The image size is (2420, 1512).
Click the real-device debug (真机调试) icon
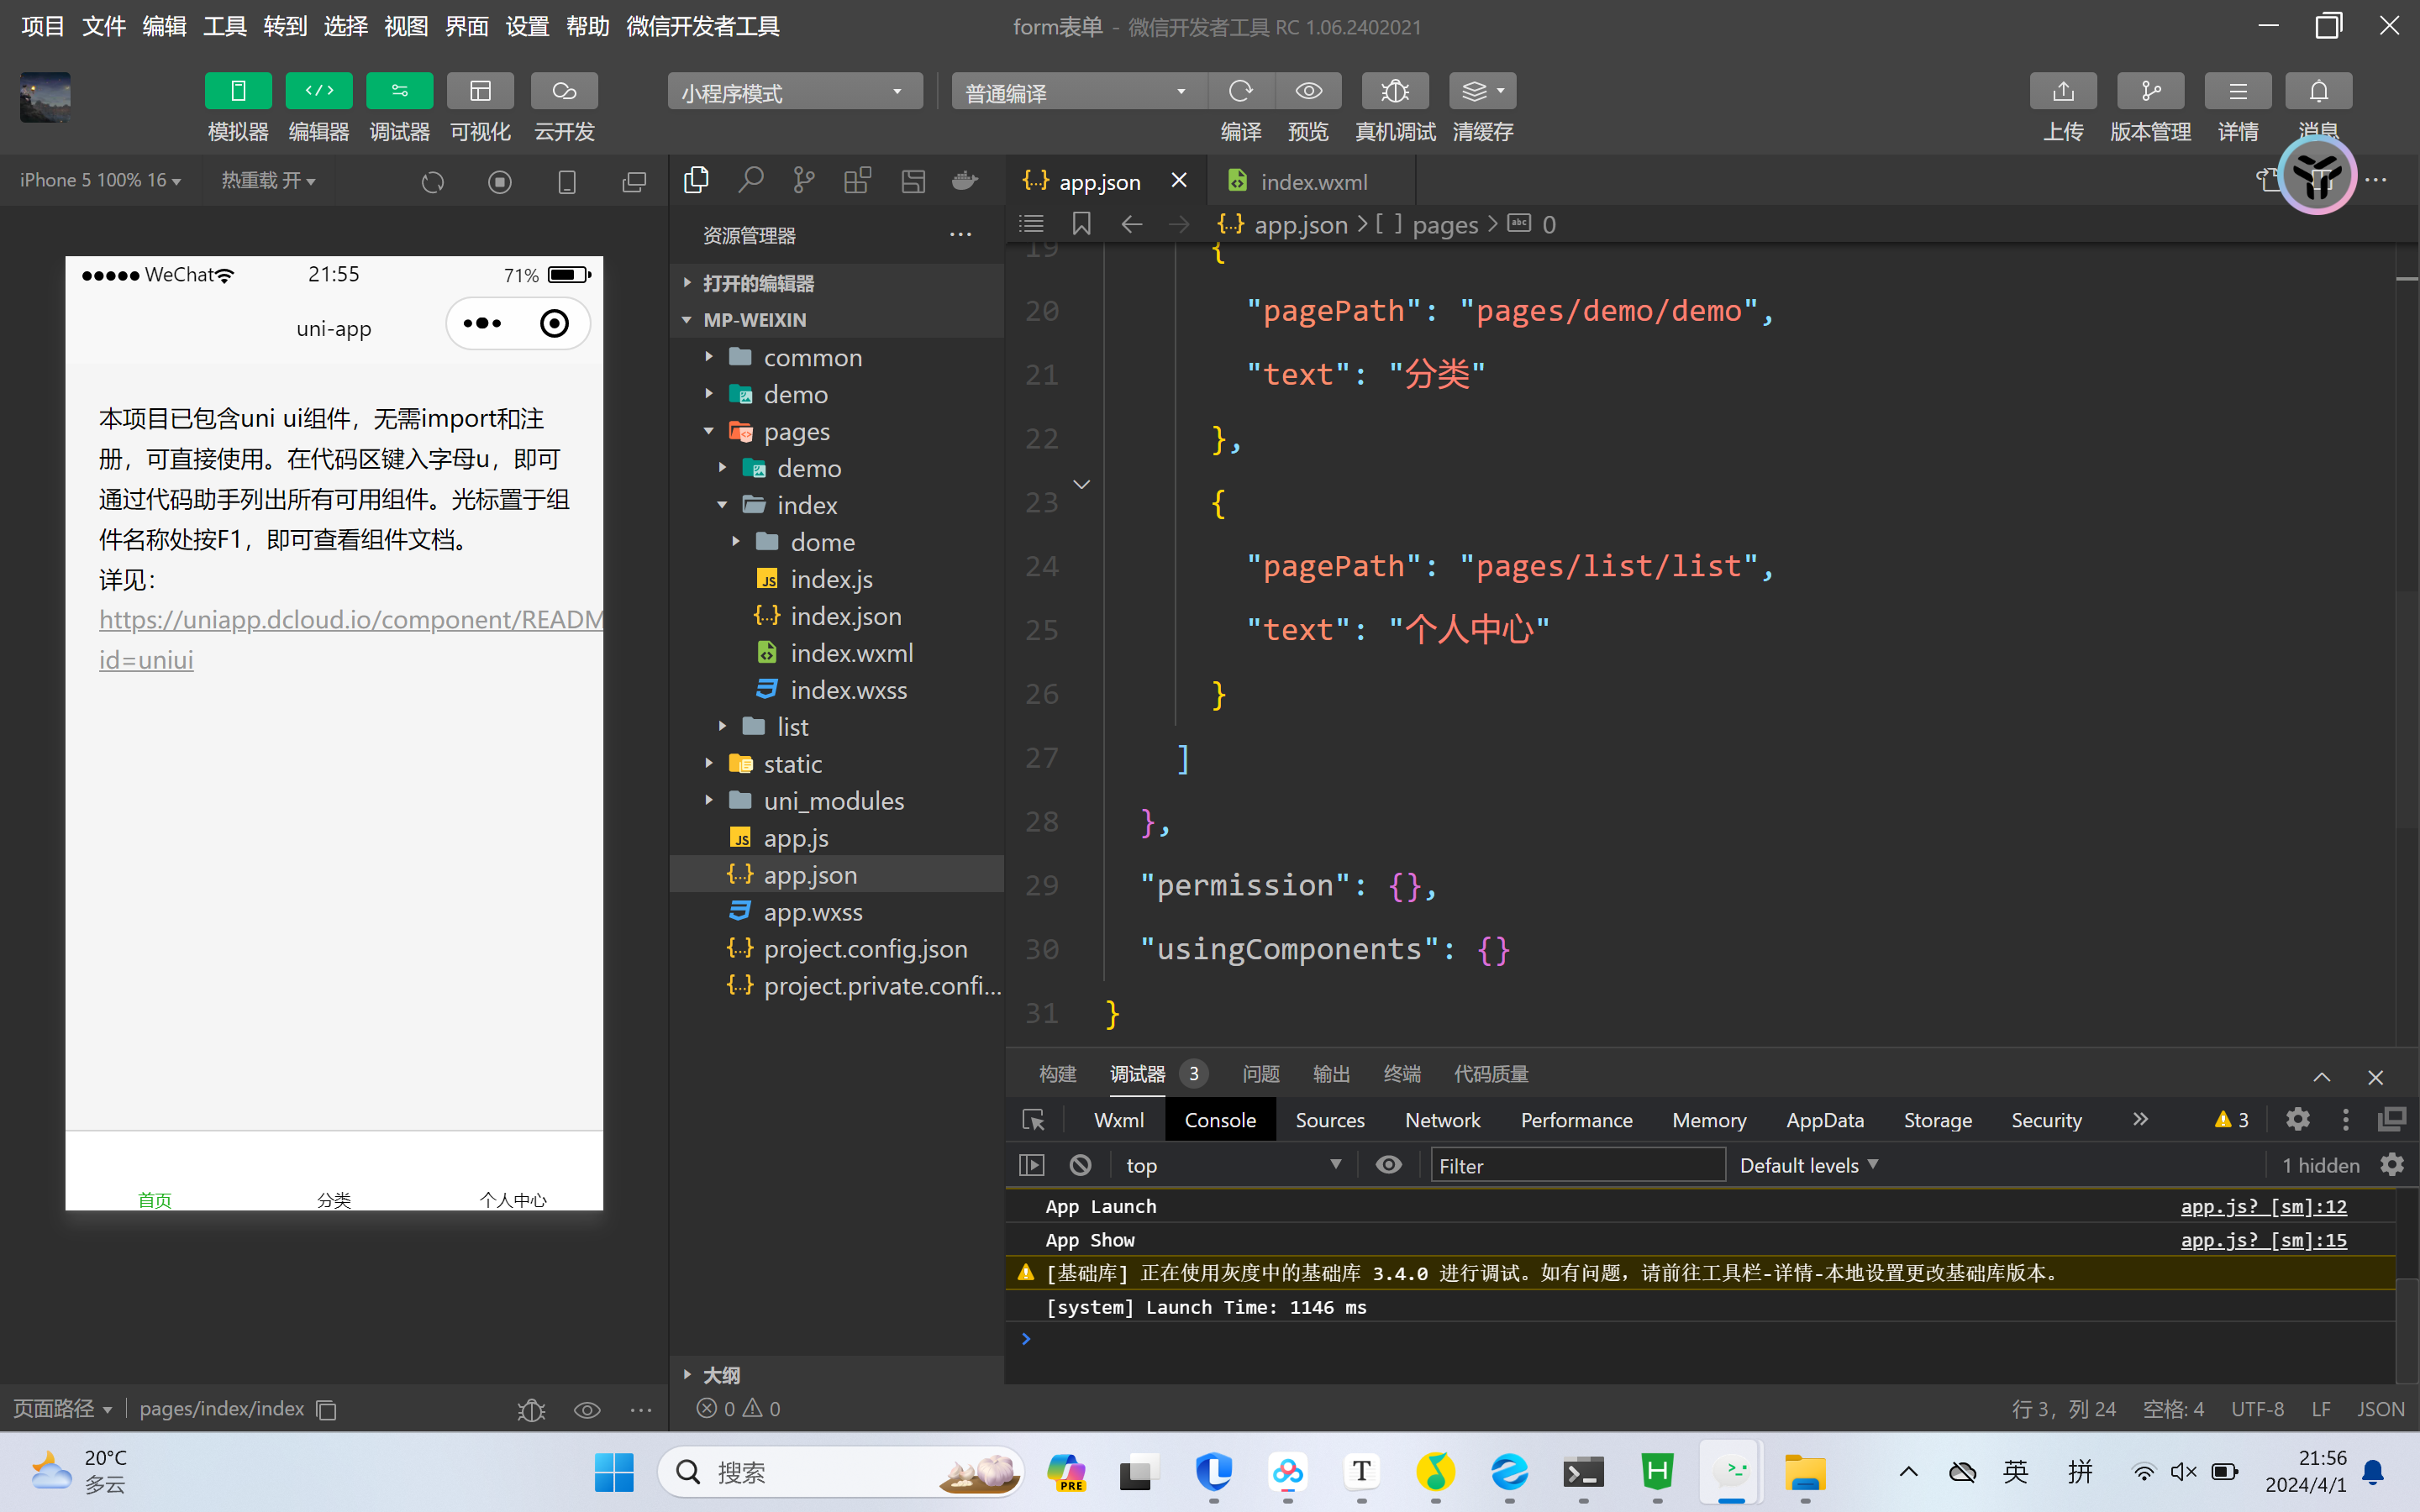[1394, 91]
